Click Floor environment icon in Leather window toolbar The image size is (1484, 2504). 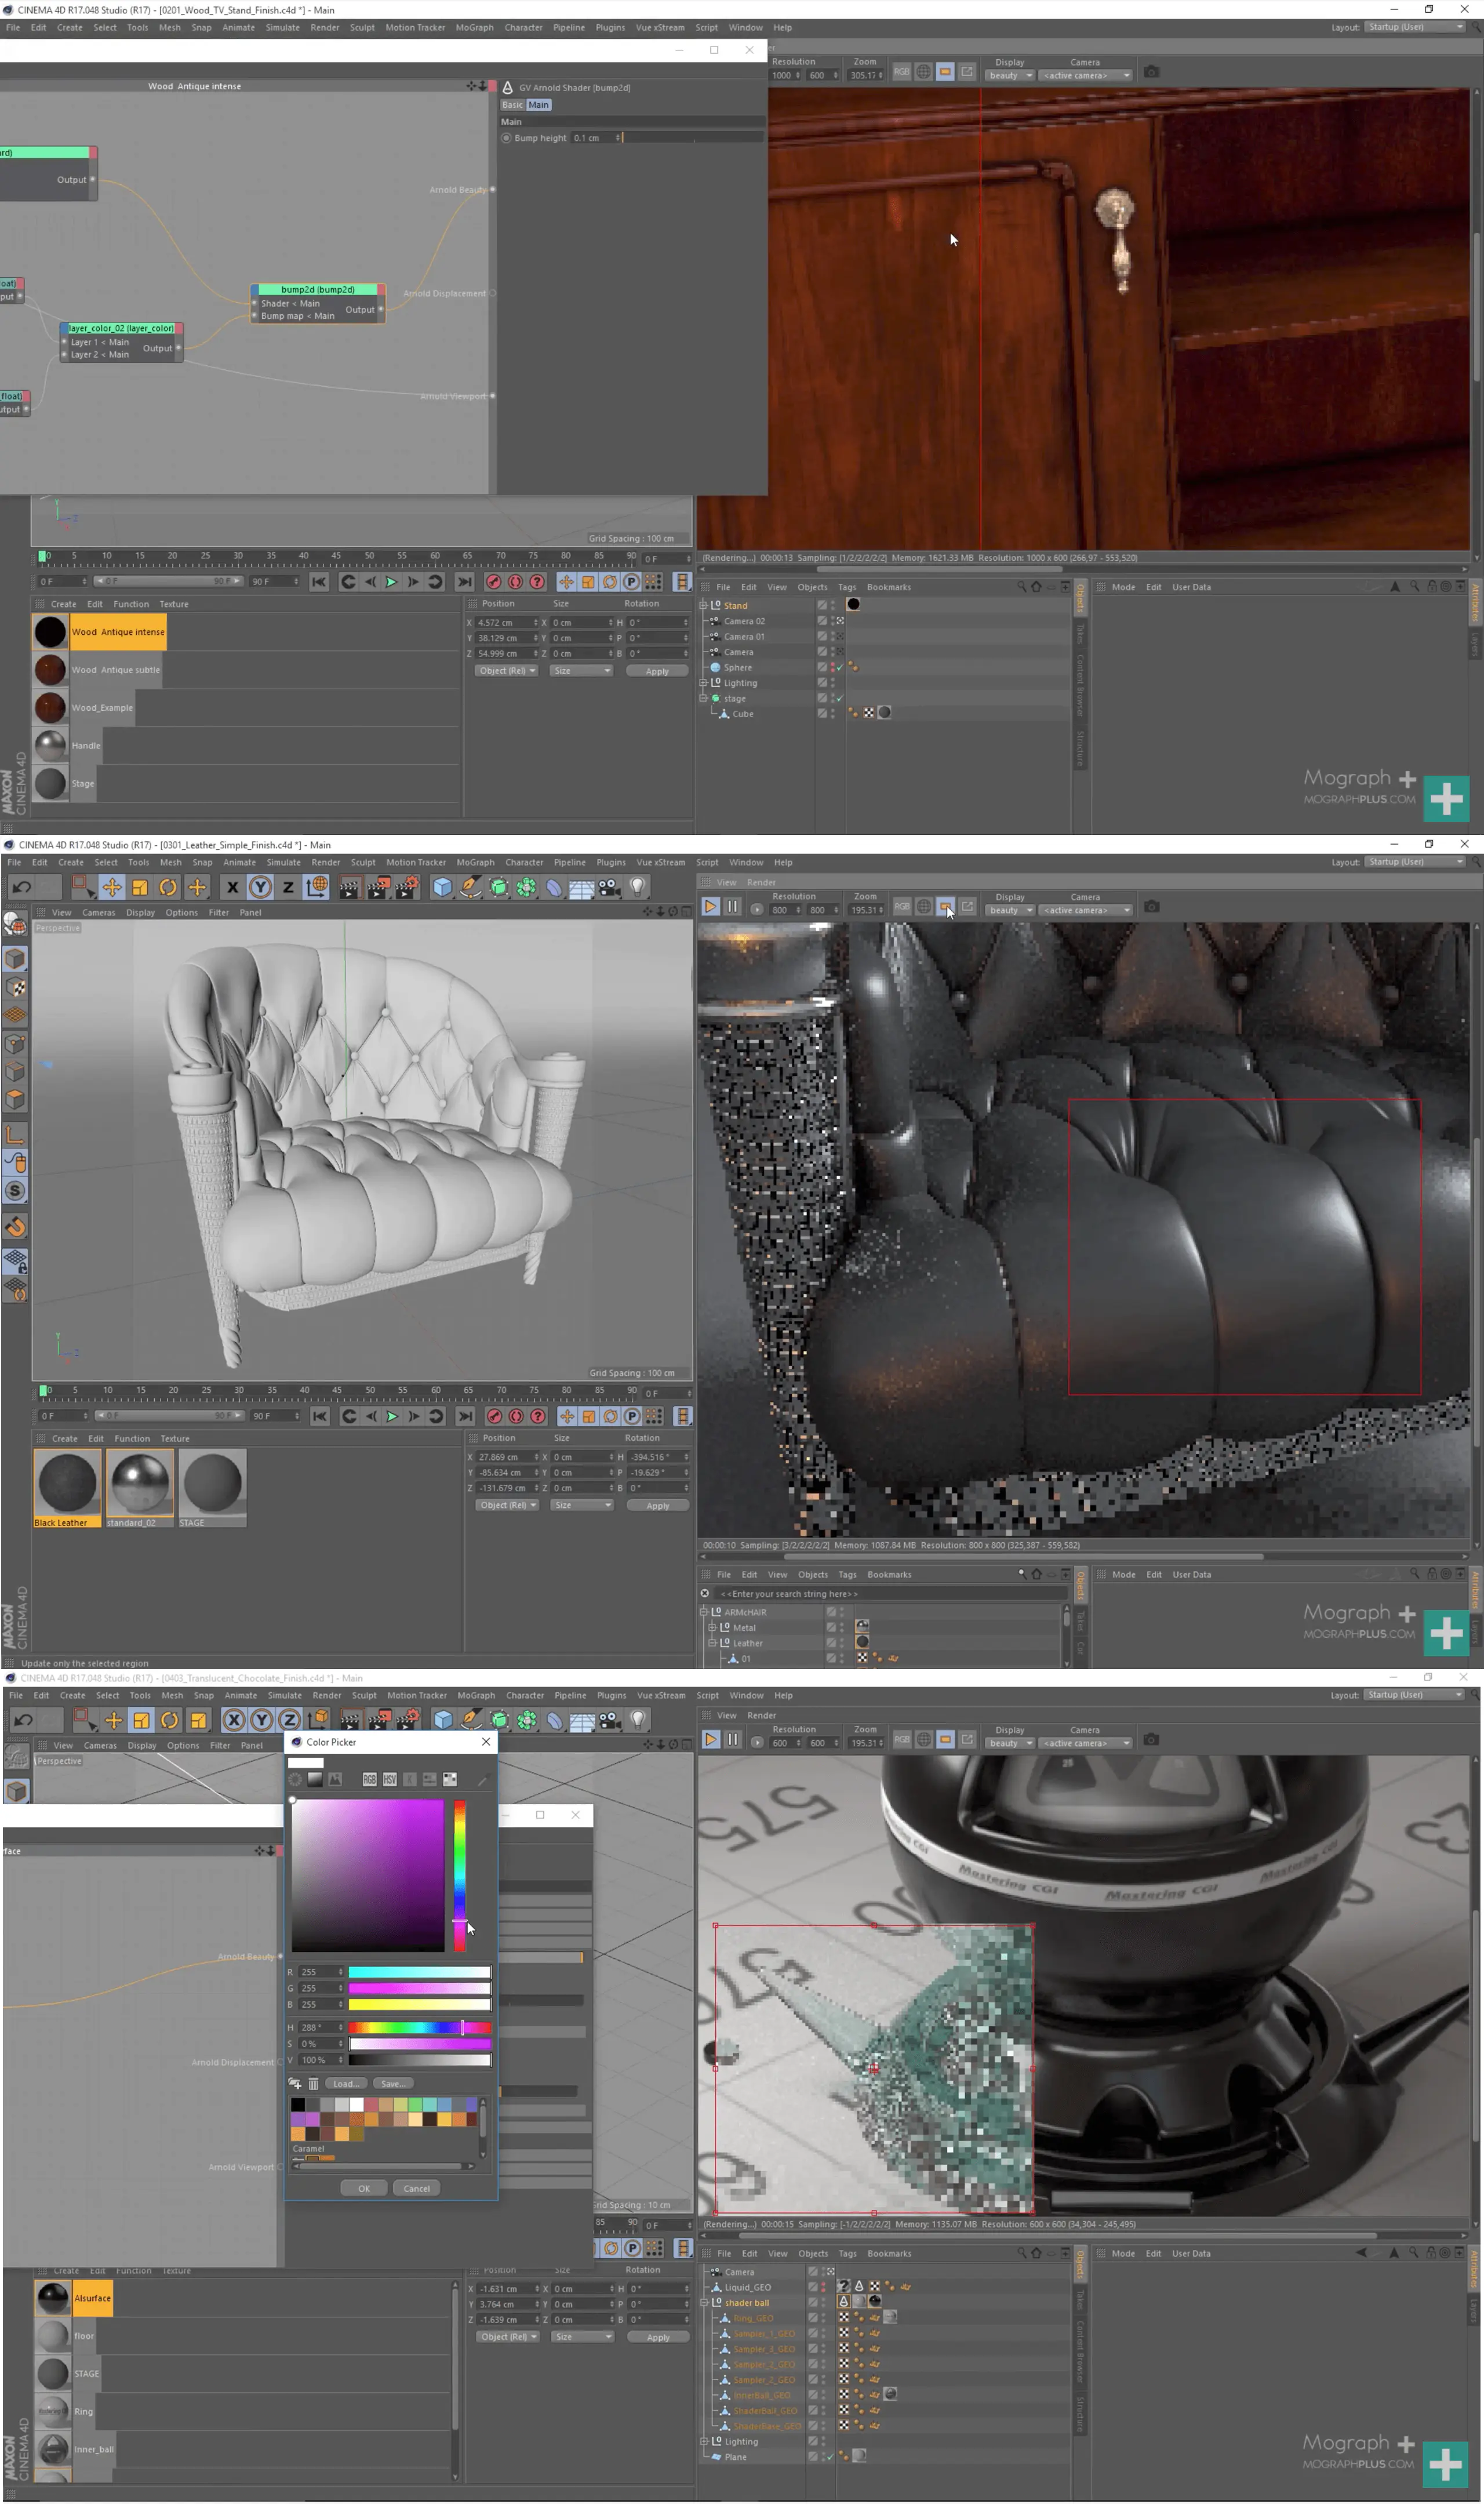(581, 887)
